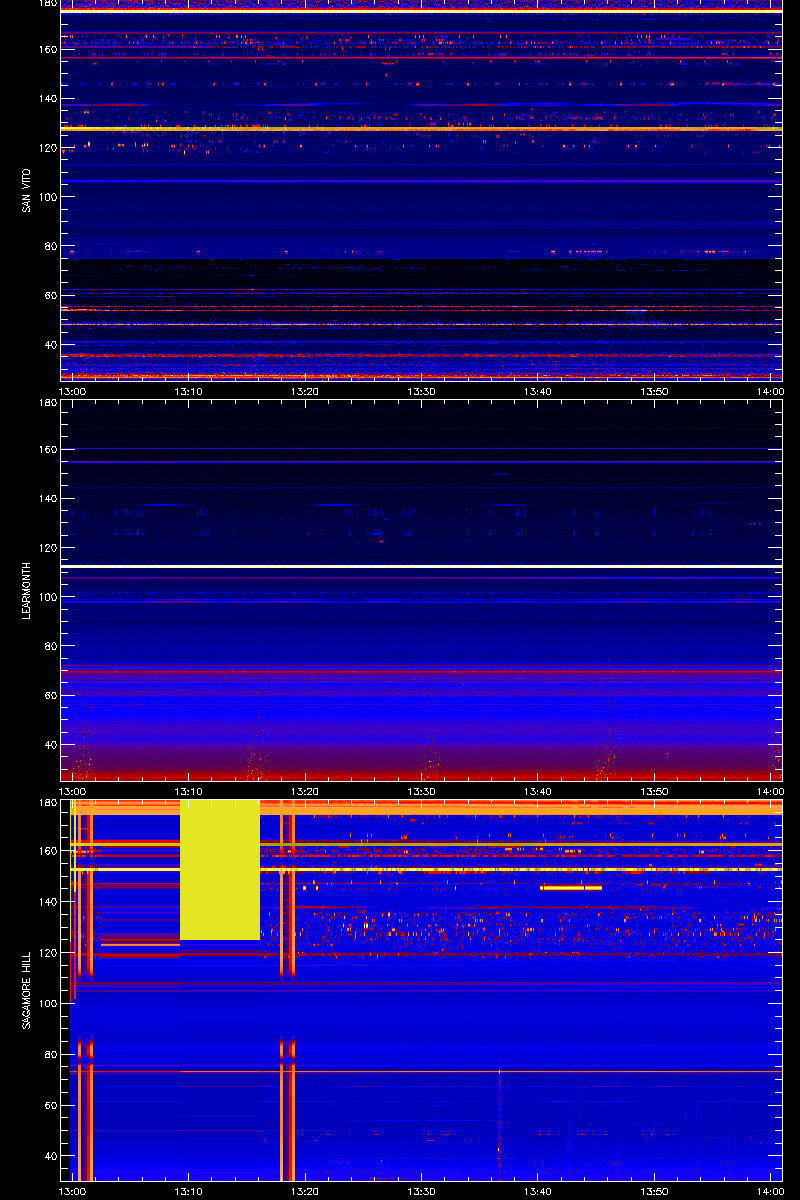Click the 80 frequency label on Sagamore Hill
The height and width of the screenshot is (1200, 800).
(x=50, y=1054)
